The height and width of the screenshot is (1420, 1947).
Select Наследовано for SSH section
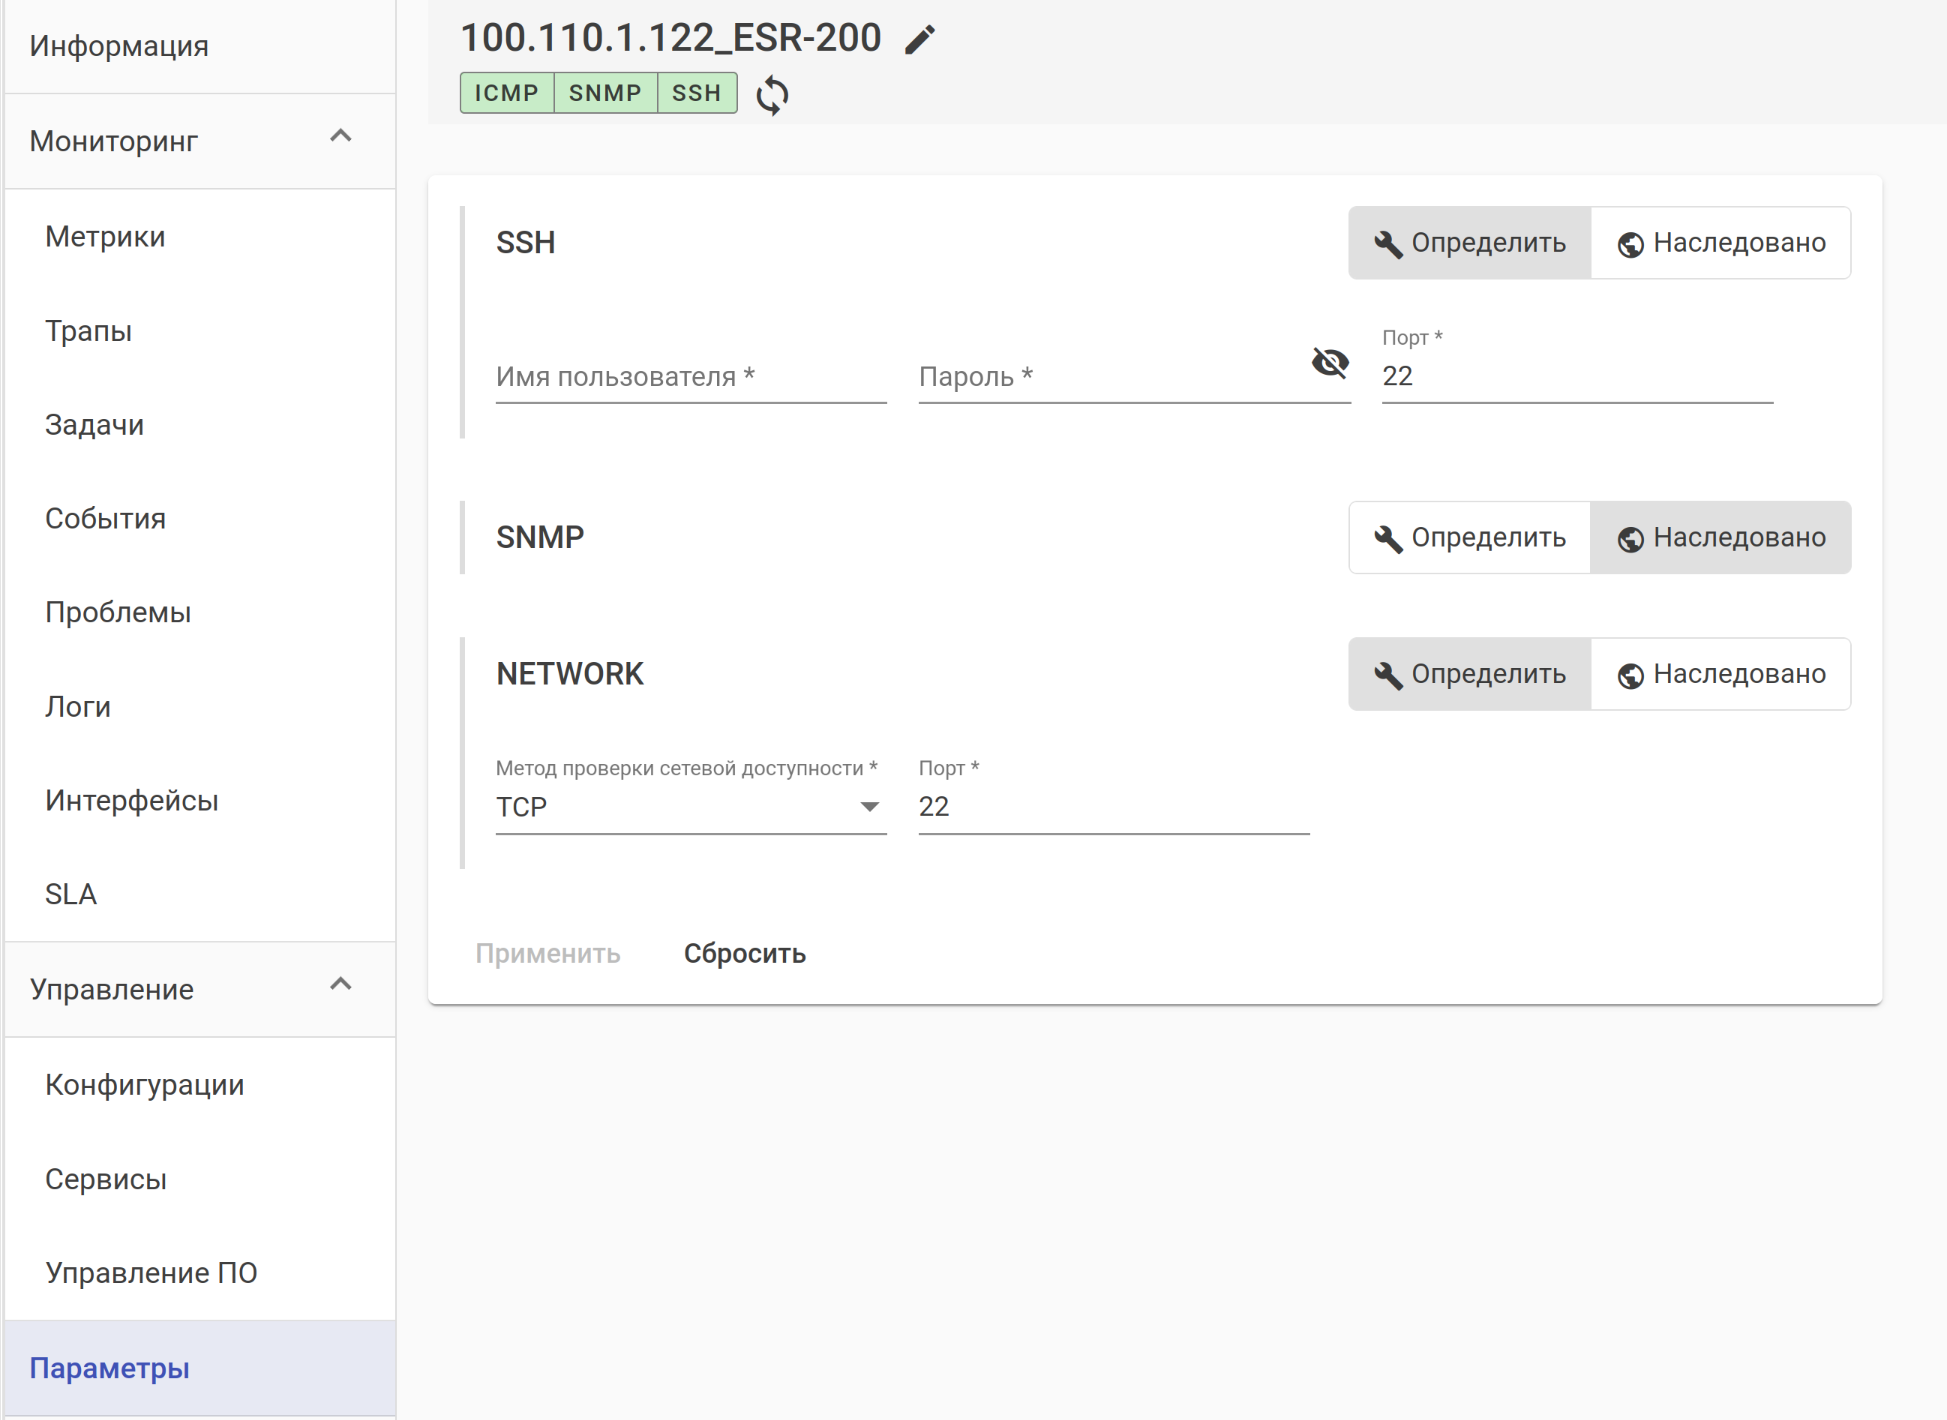(1721, 243)
